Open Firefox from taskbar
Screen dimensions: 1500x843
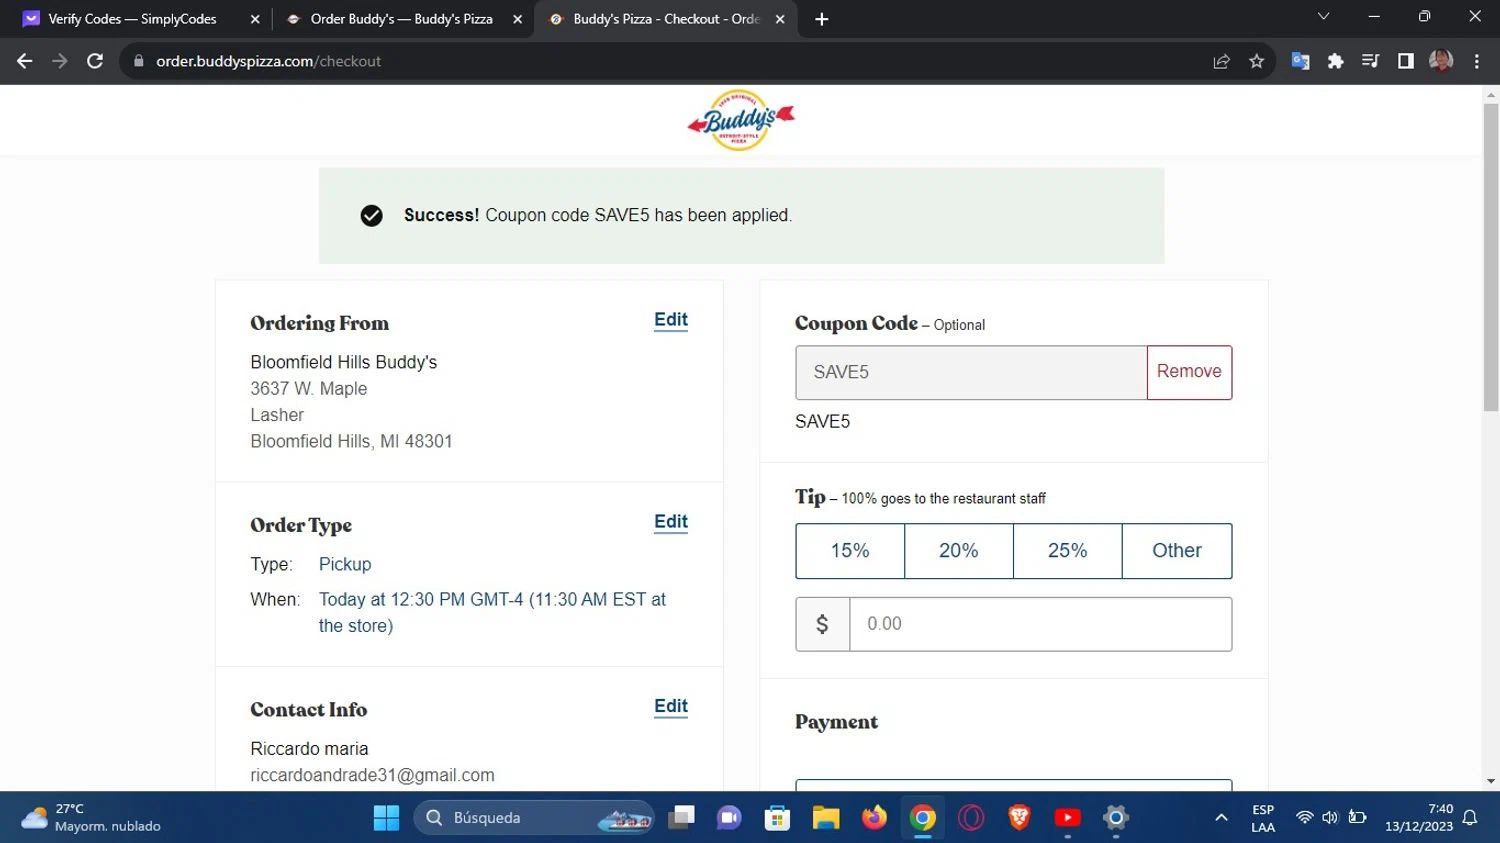[874, 818]
